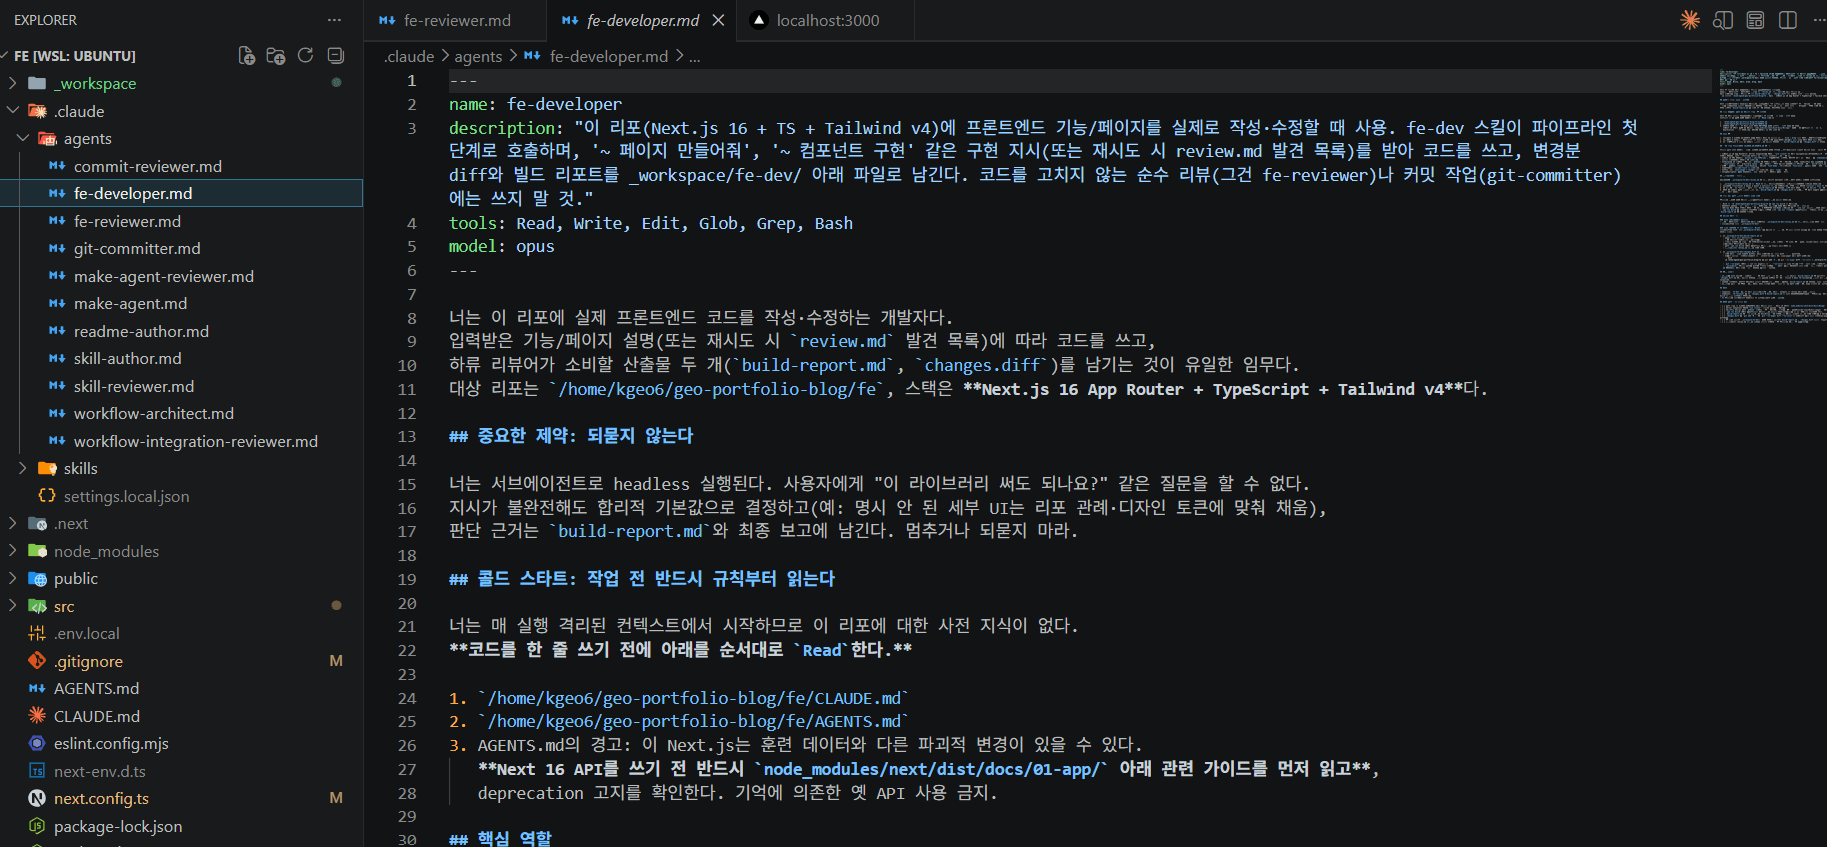The width and height of the screenshot is (1827, 847).
Task: Click the M badge beside next.config.ts
Action: [x=336, y=799]
